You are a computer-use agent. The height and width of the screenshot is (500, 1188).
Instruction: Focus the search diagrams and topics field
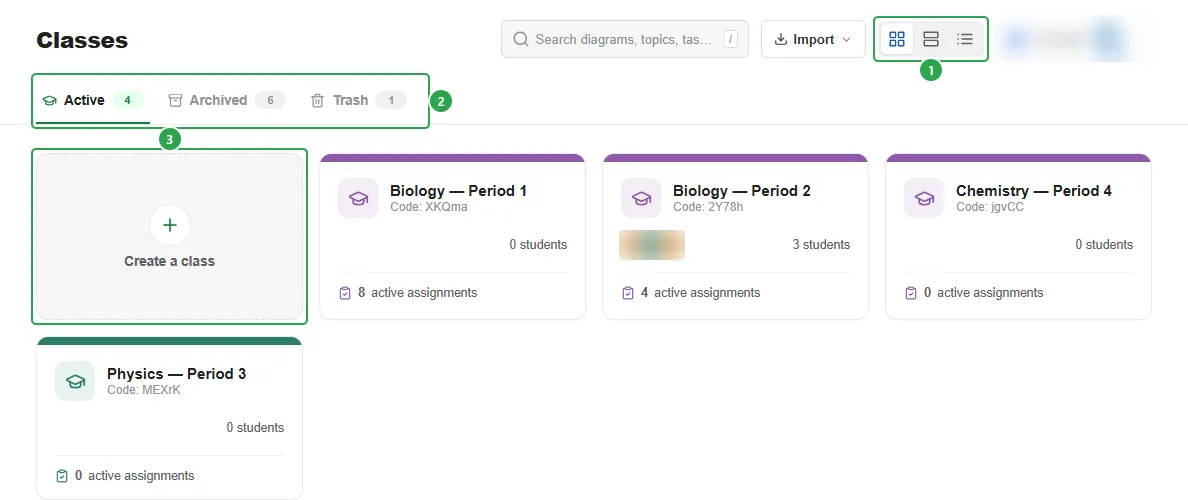624,39
